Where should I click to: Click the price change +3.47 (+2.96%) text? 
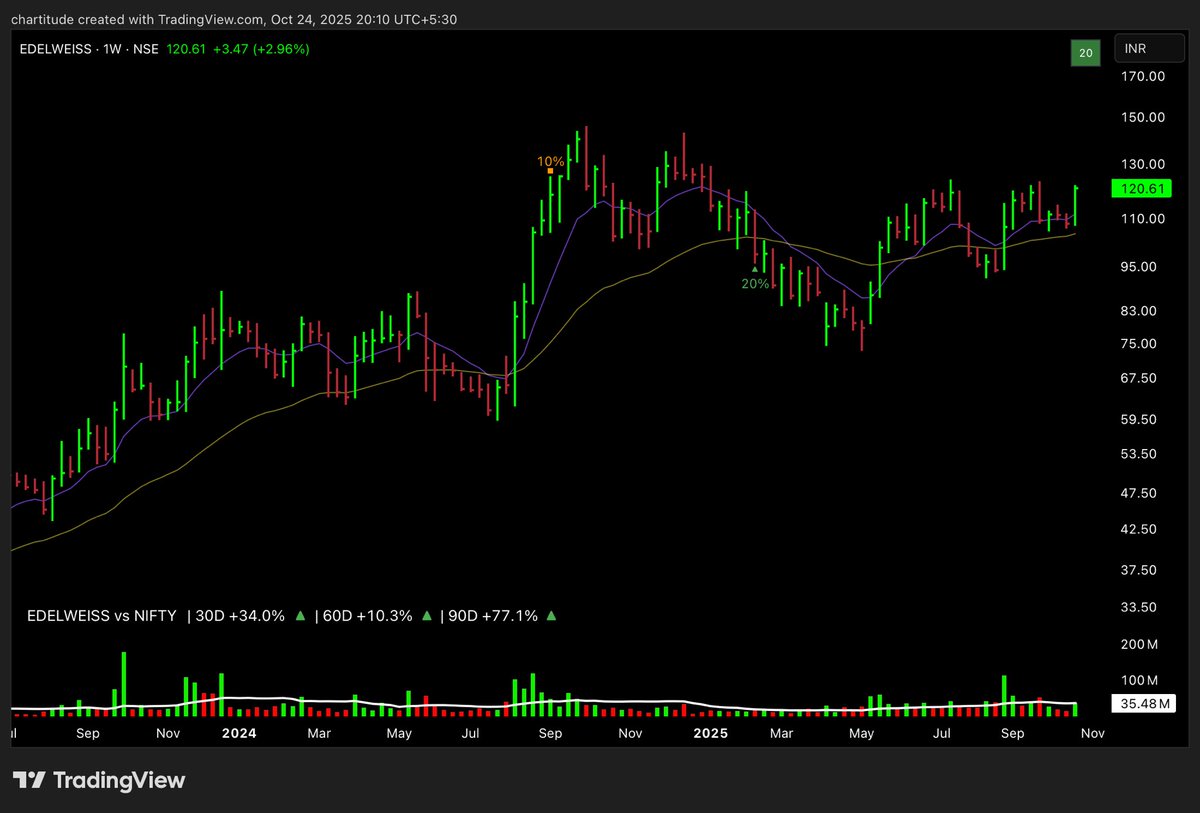tap(261, 48)
